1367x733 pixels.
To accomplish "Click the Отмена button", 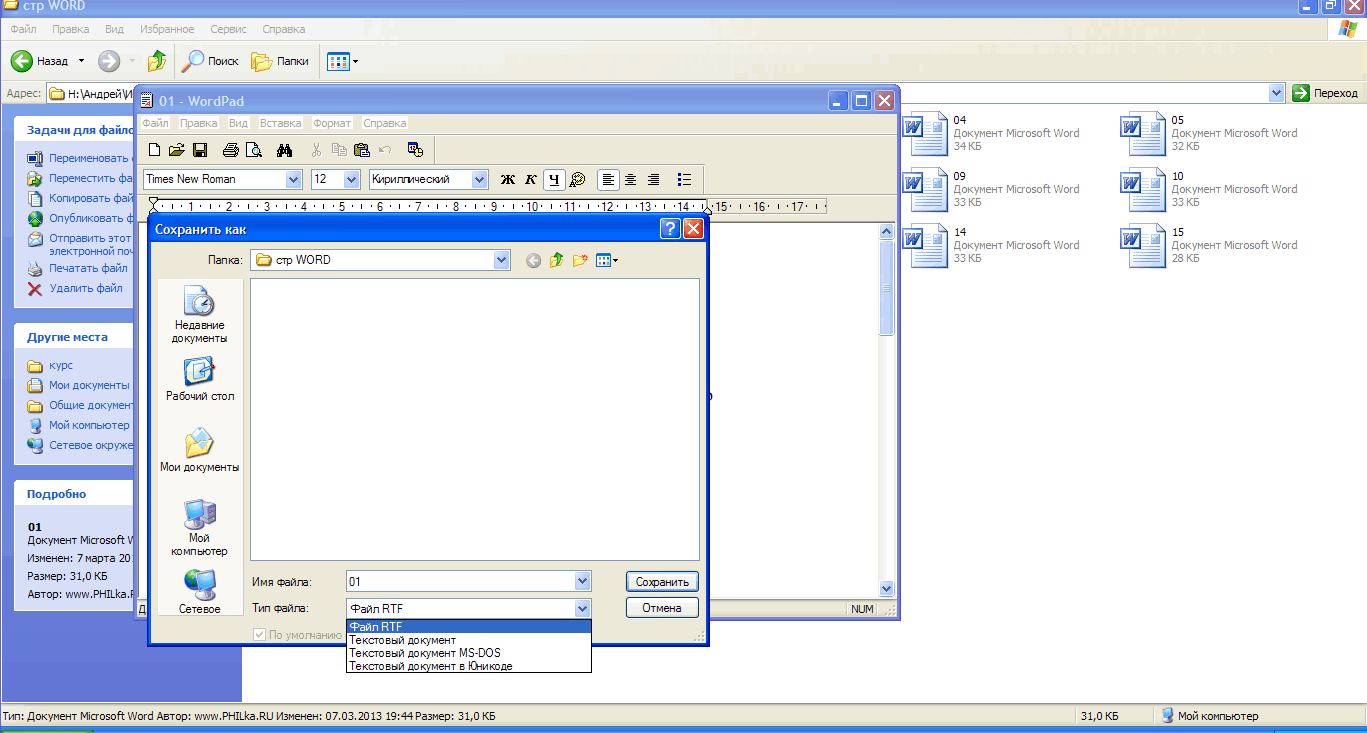I will point(662,608).
